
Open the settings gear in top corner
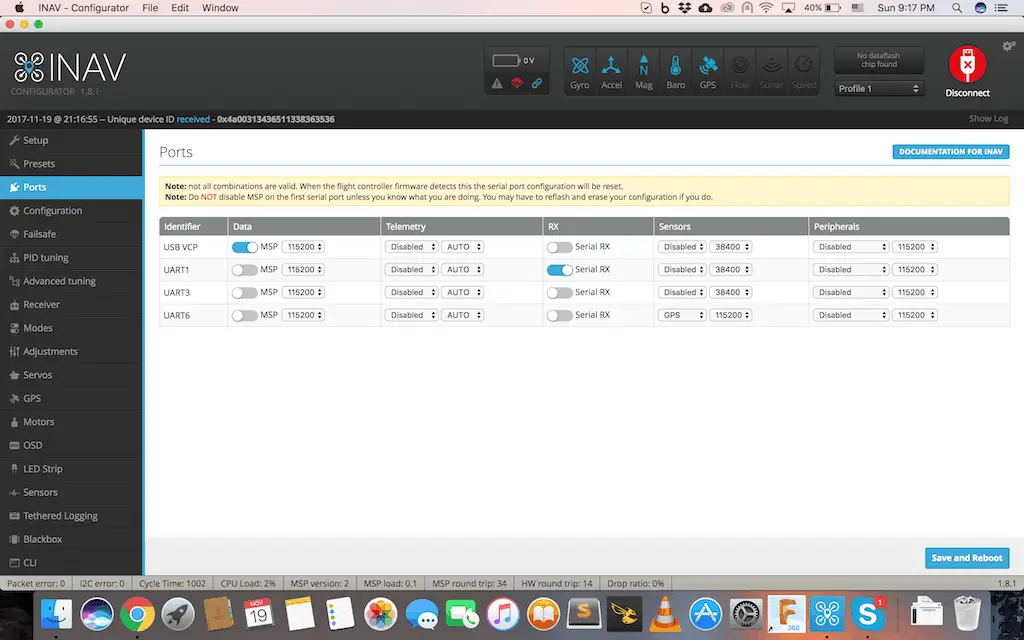pyautogui.click(x=1008, y=46)
